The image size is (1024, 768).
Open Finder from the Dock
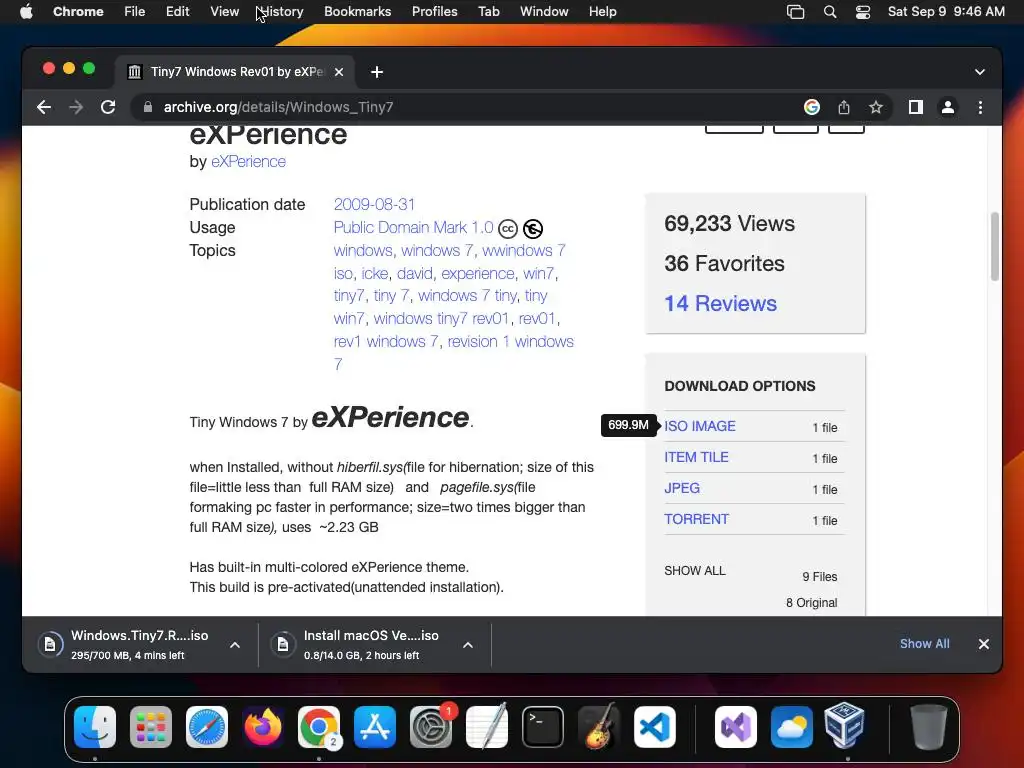click(x=95, y=727)
